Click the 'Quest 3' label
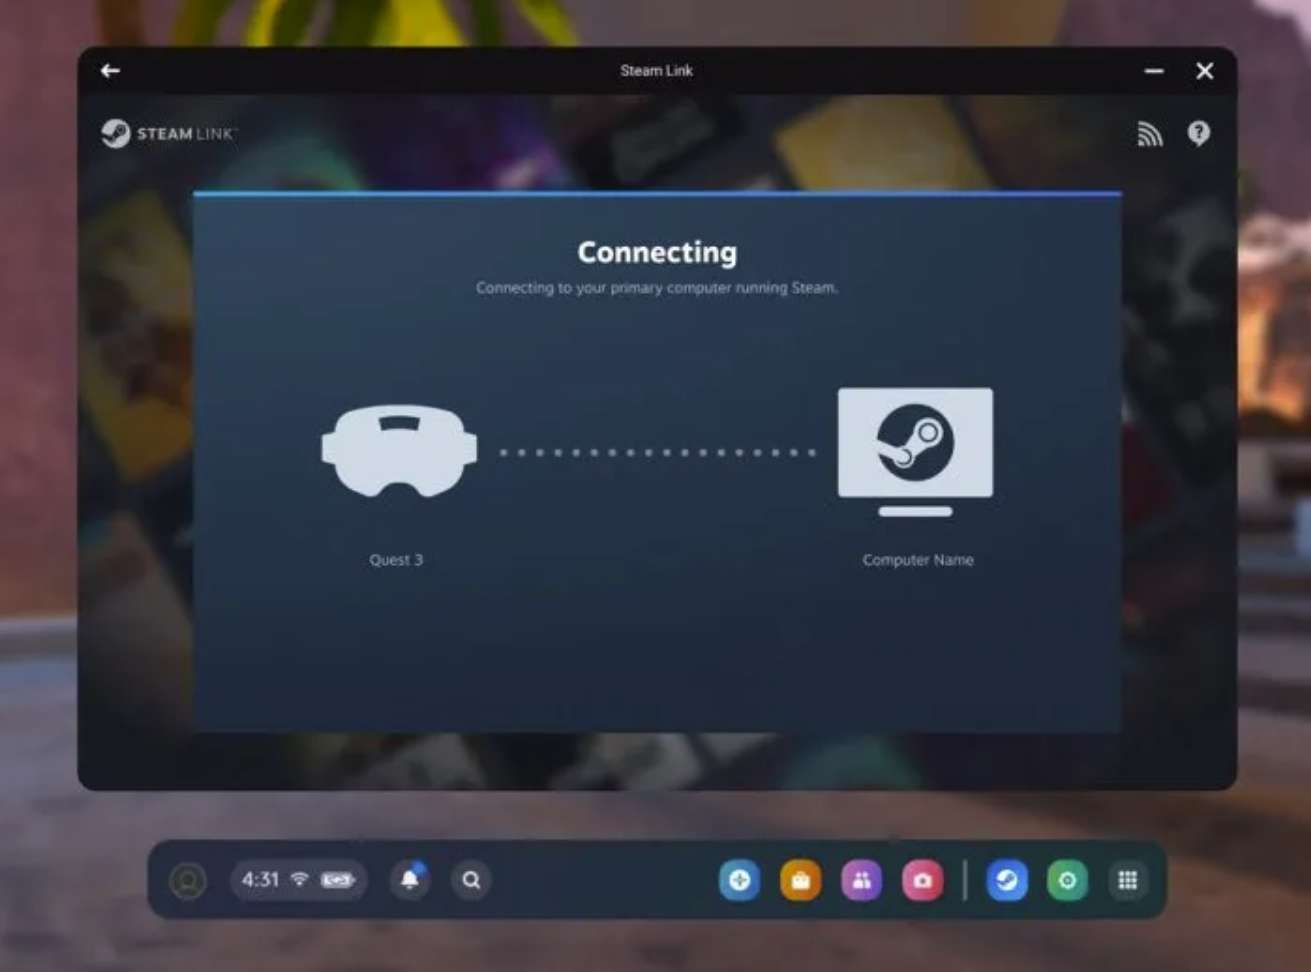This screenshot has width=1311, height=972. (396, 560)
